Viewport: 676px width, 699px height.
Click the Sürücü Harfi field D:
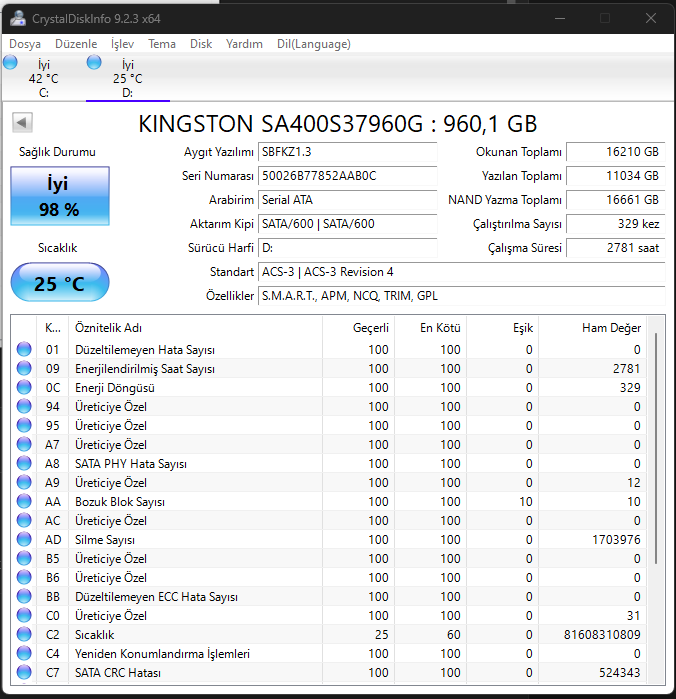tap(347, 248)
